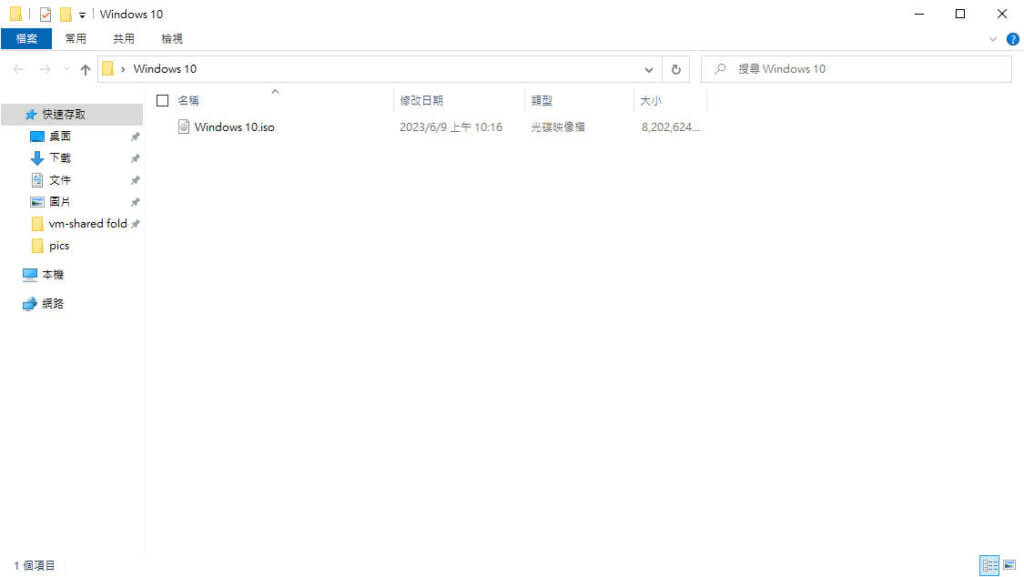Screen dimensions: 1024x577
Task: Switch to the 檢視 ribbon tab
Action: pyautogui.click(x=172, y=39)
